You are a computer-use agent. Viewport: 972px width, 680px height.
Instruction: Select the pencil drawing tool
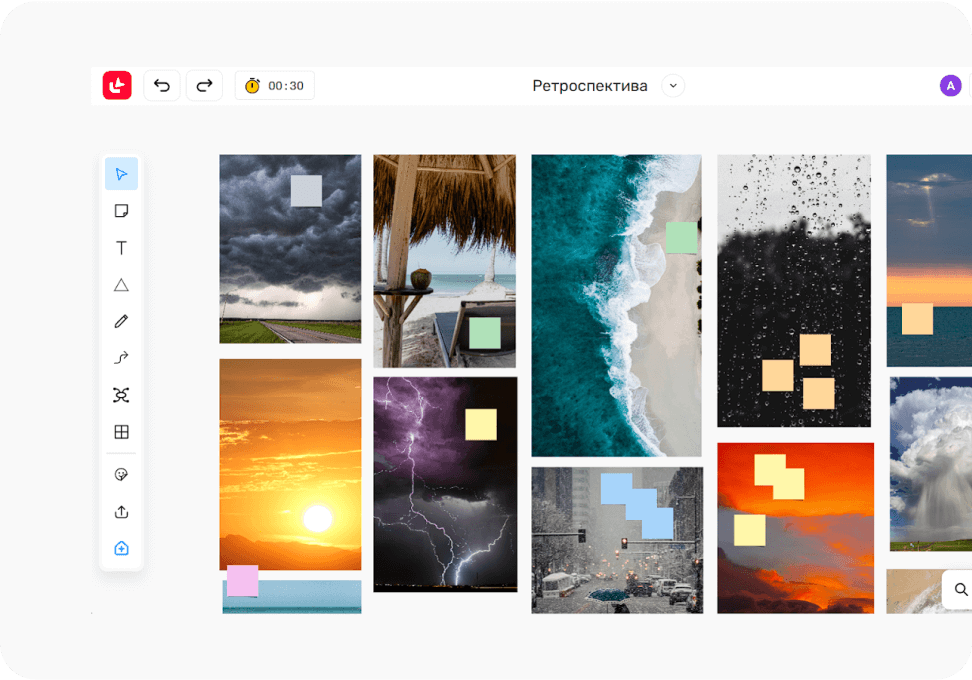pyautogui.click(x=121, y=321)
